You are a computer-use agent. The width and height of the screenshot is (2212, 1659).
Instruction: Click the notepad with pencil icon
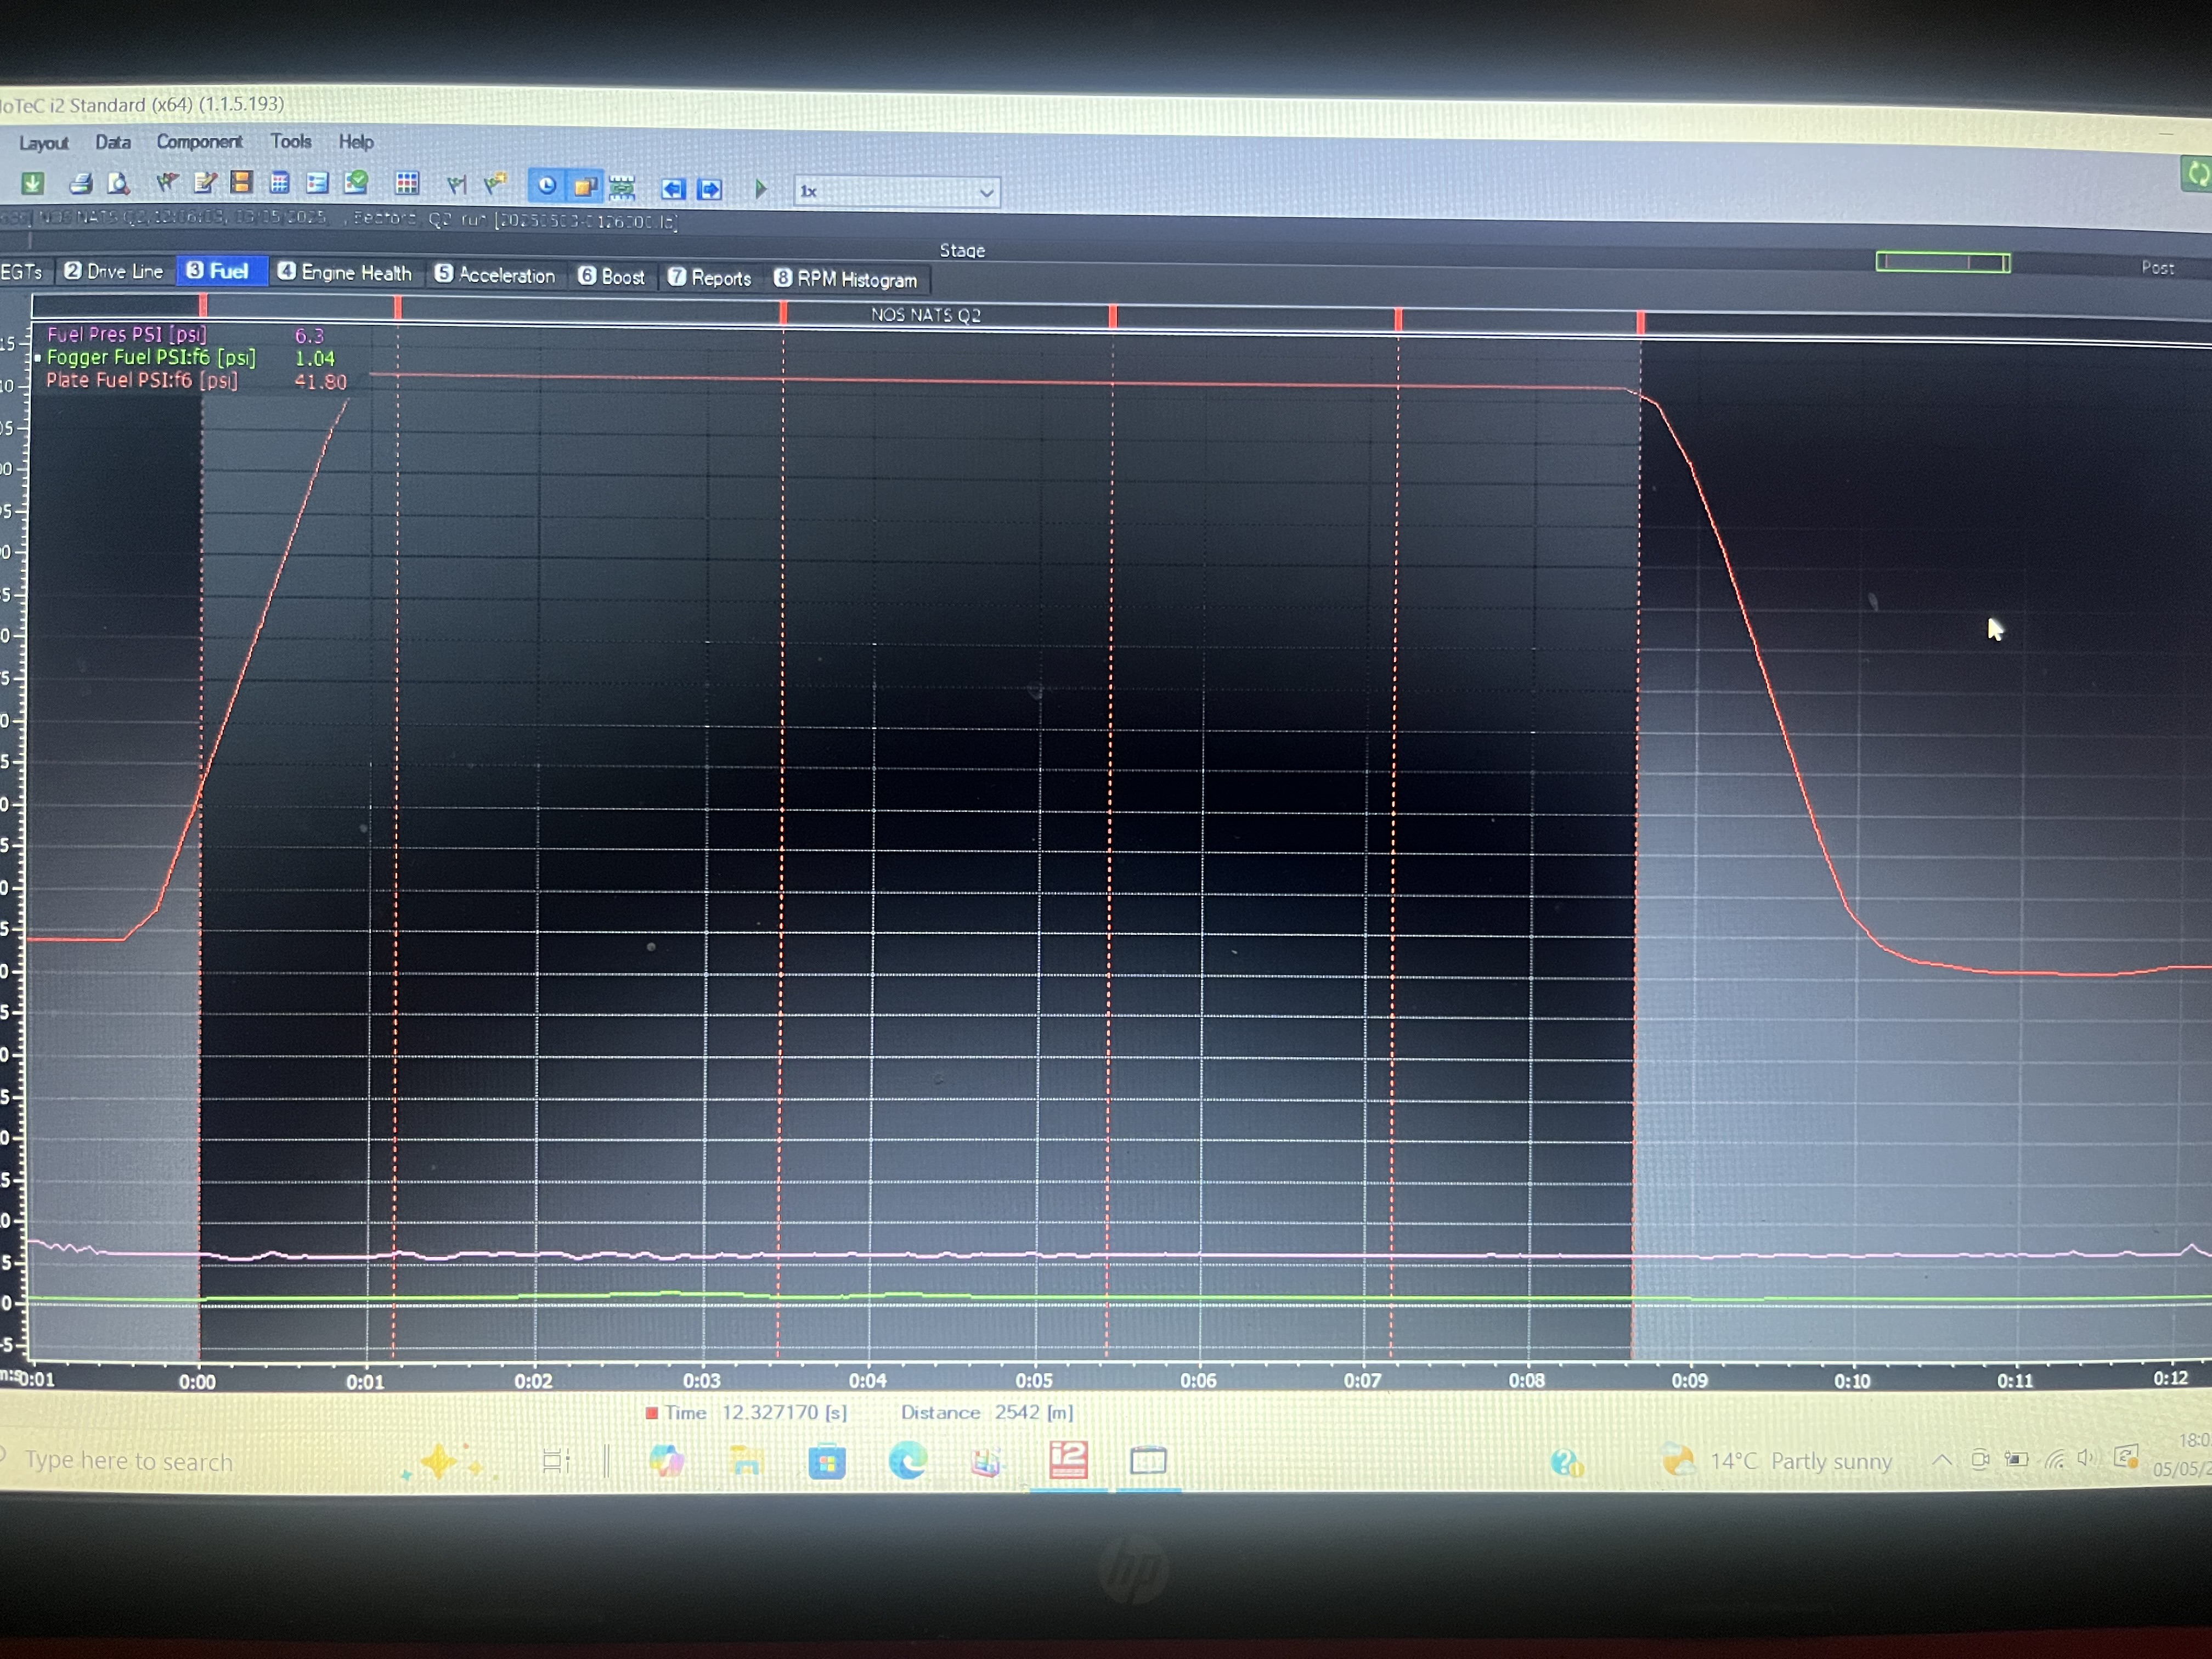click(204, 182)
